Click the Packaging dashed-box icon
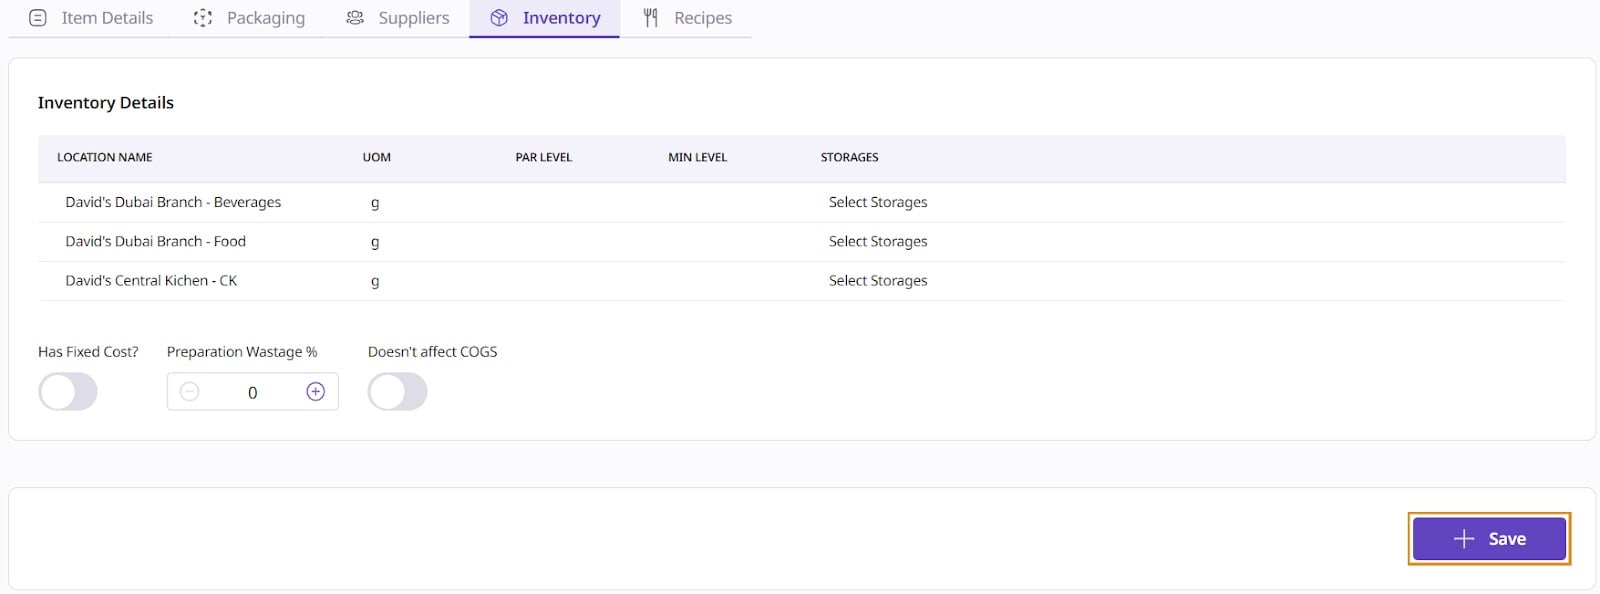The width and height of the screenshot is (1600, 594). pos(203,18)
